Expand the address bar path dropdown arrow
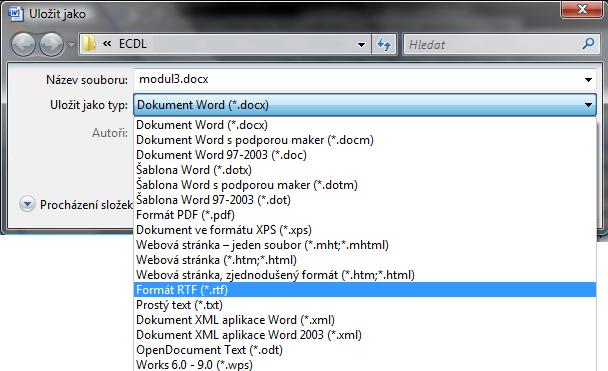 coord(361,45)
